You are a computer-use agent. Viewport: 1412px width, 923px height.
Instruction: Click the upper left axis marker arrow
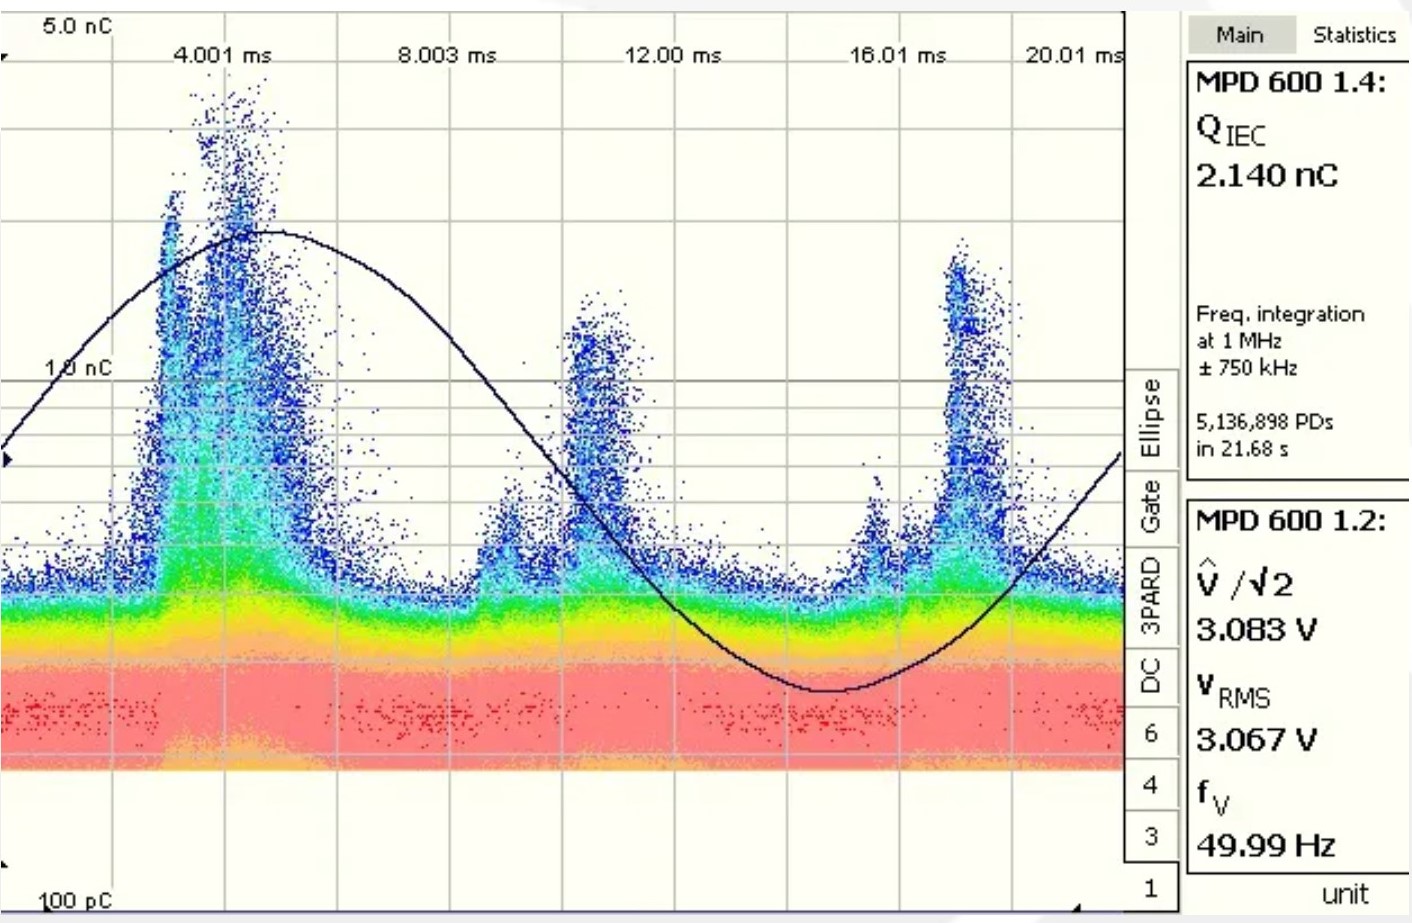pos(5,55)
